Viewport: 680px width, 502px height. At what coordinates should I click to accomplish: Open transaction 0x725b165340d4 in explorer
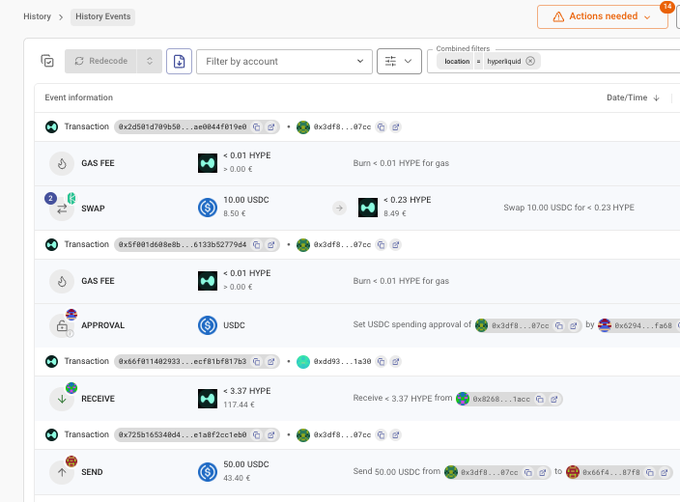coord(271,435)
